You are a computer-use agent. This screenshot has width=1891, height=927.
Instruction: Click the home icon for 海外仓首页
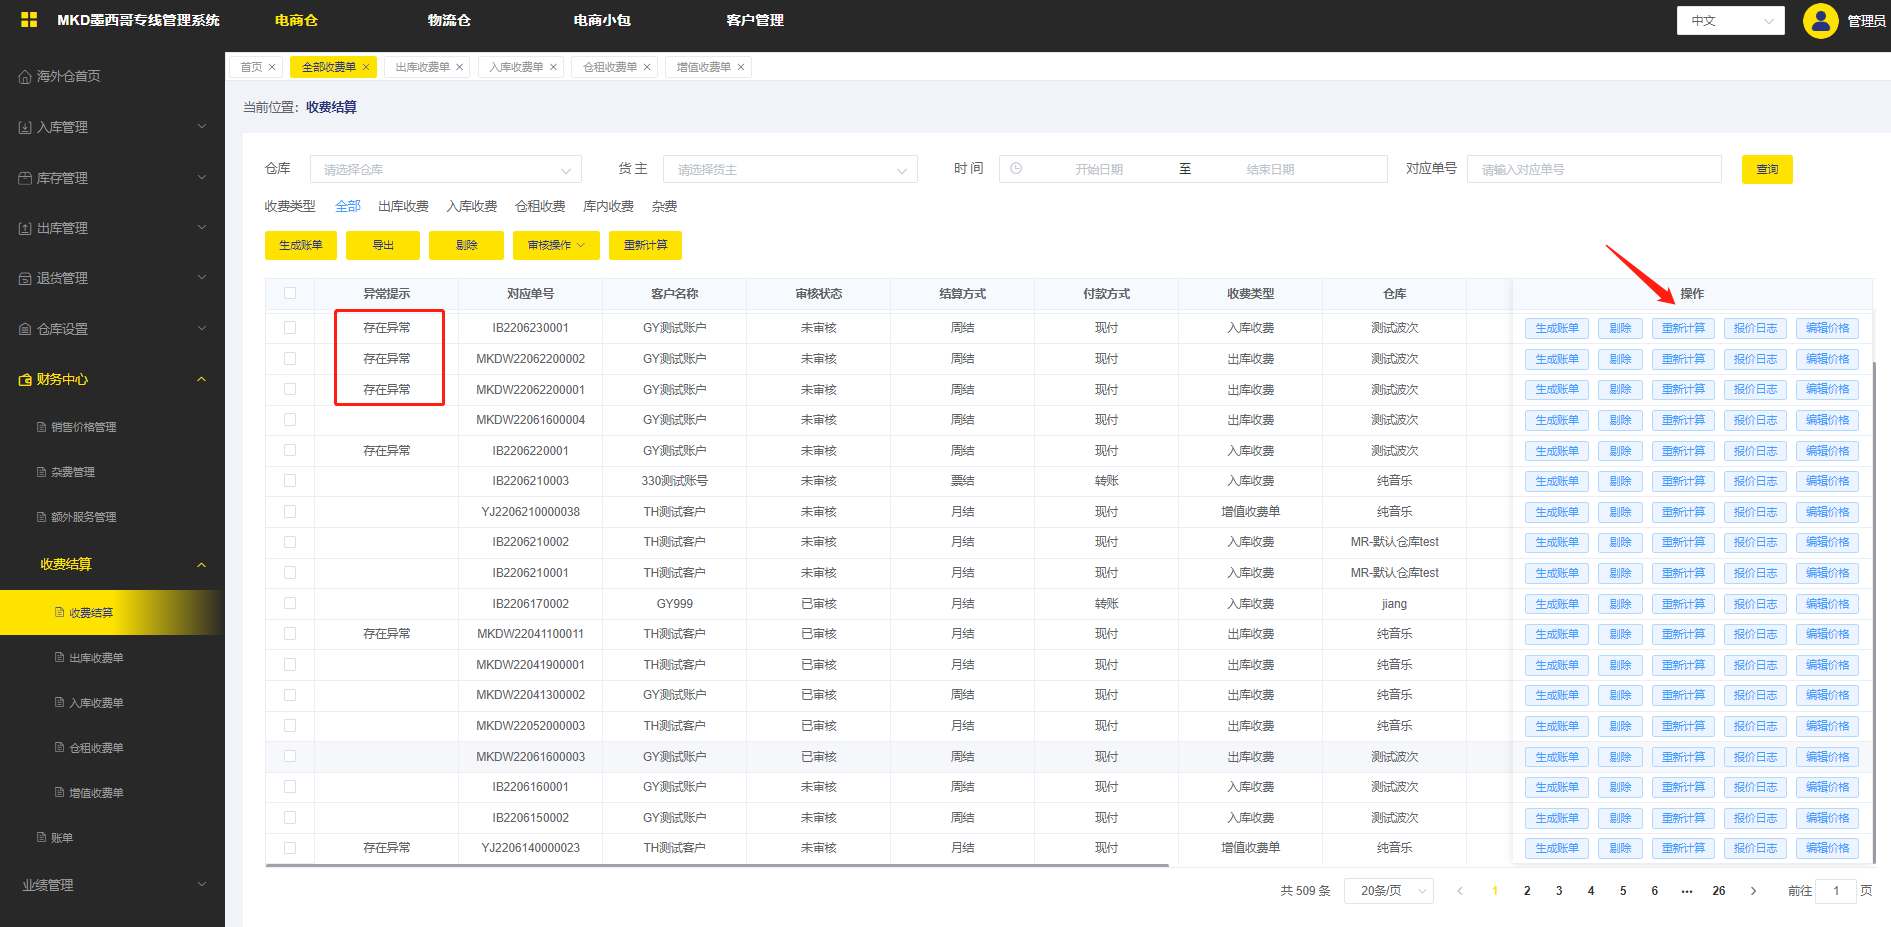(x=25, y=77)
